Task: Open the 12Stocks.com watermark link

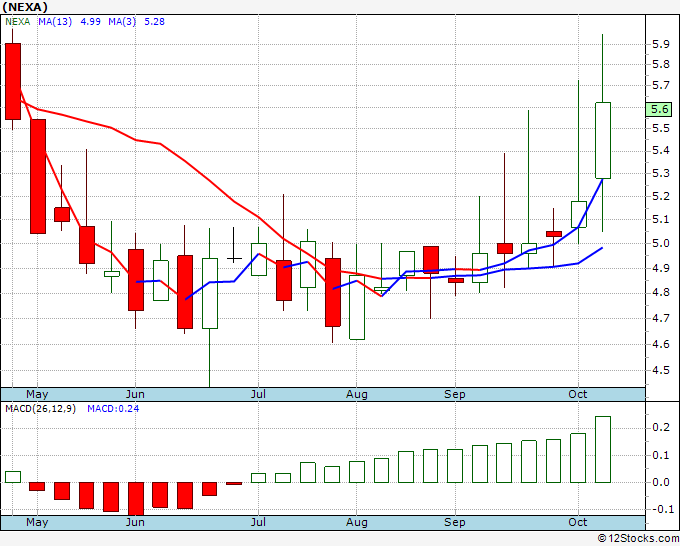Action: tap(638, 538)
